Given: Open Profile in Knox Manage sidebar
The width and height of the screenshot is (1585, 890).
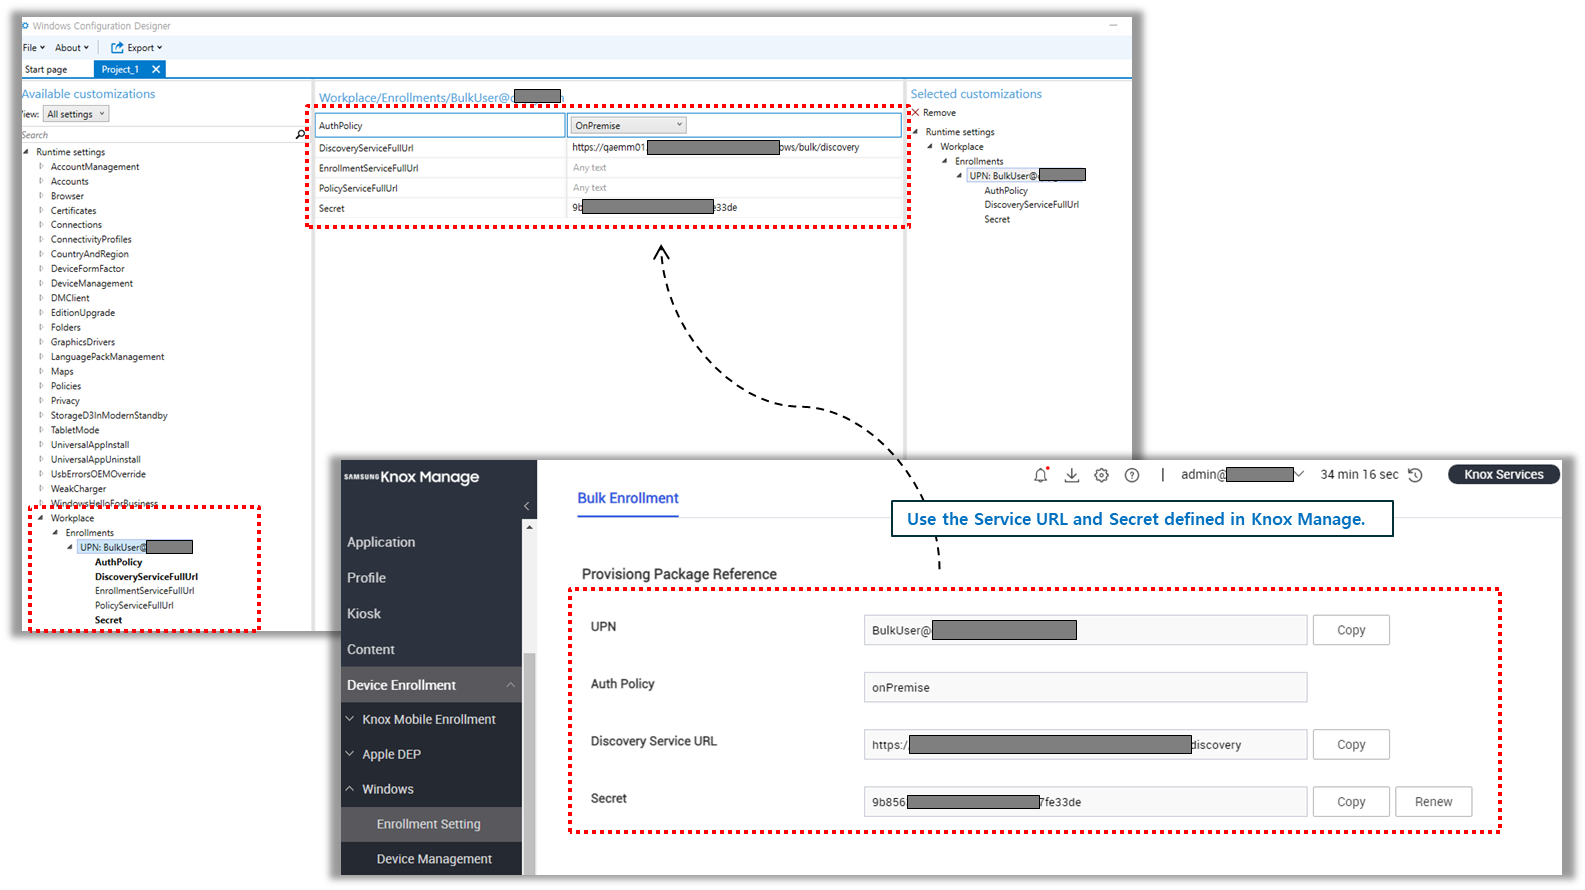Looking at the screenshot, I should point(366,578).
